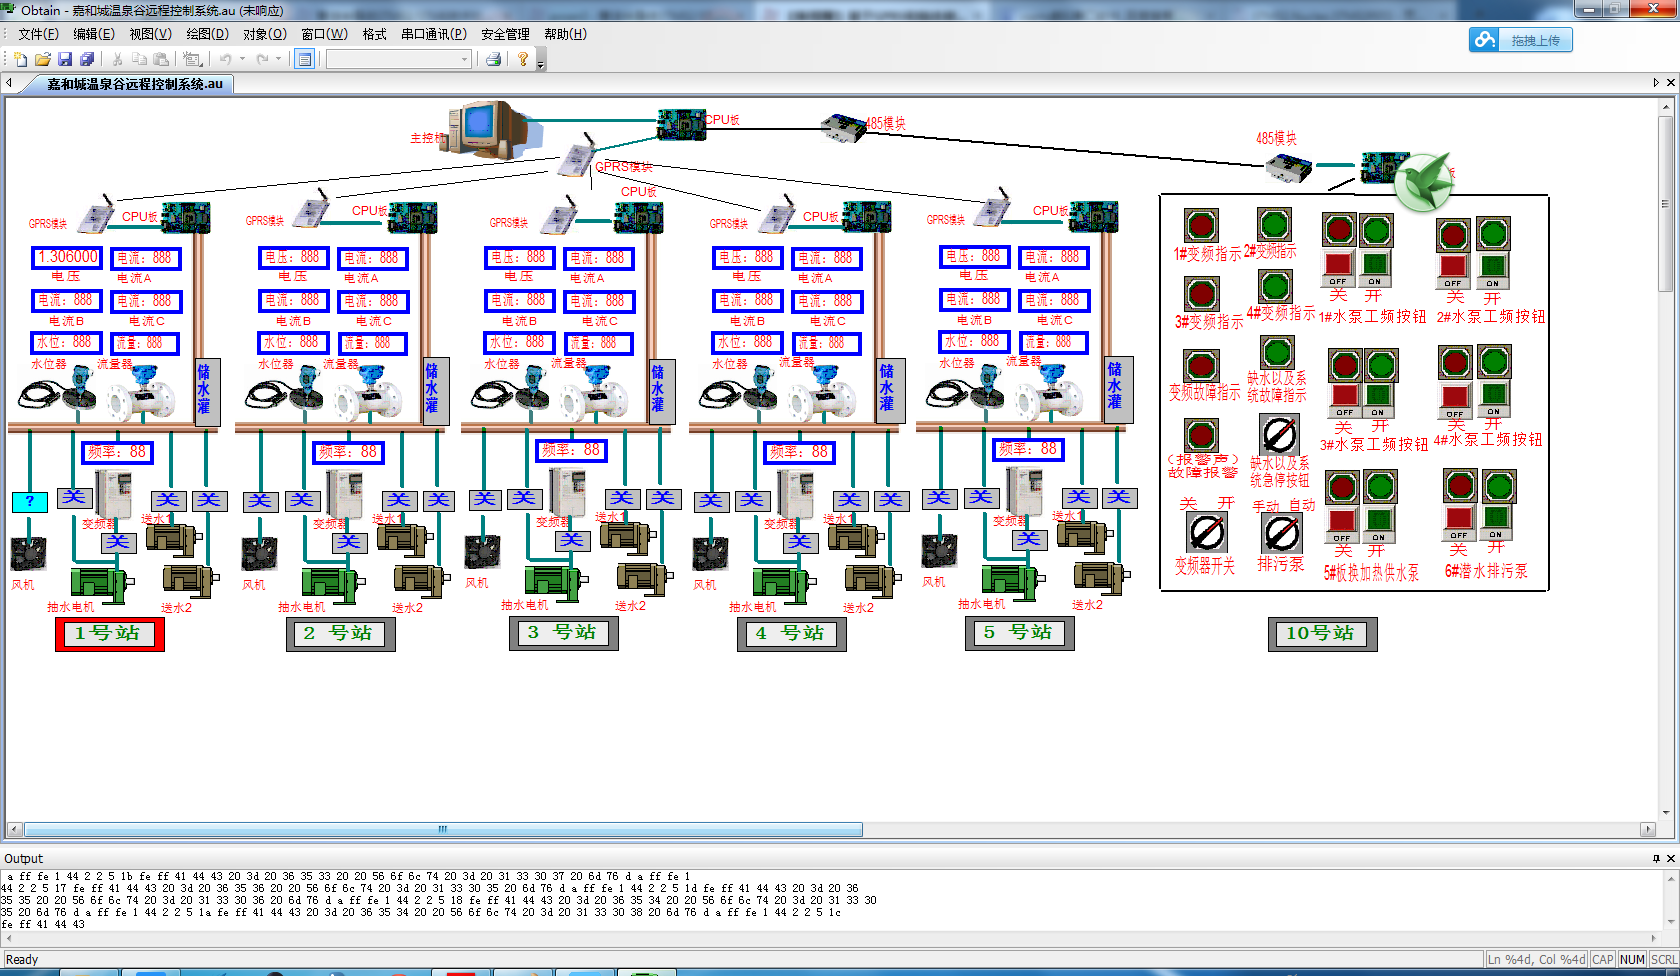Click the main control computer icon

click(487, 129)
